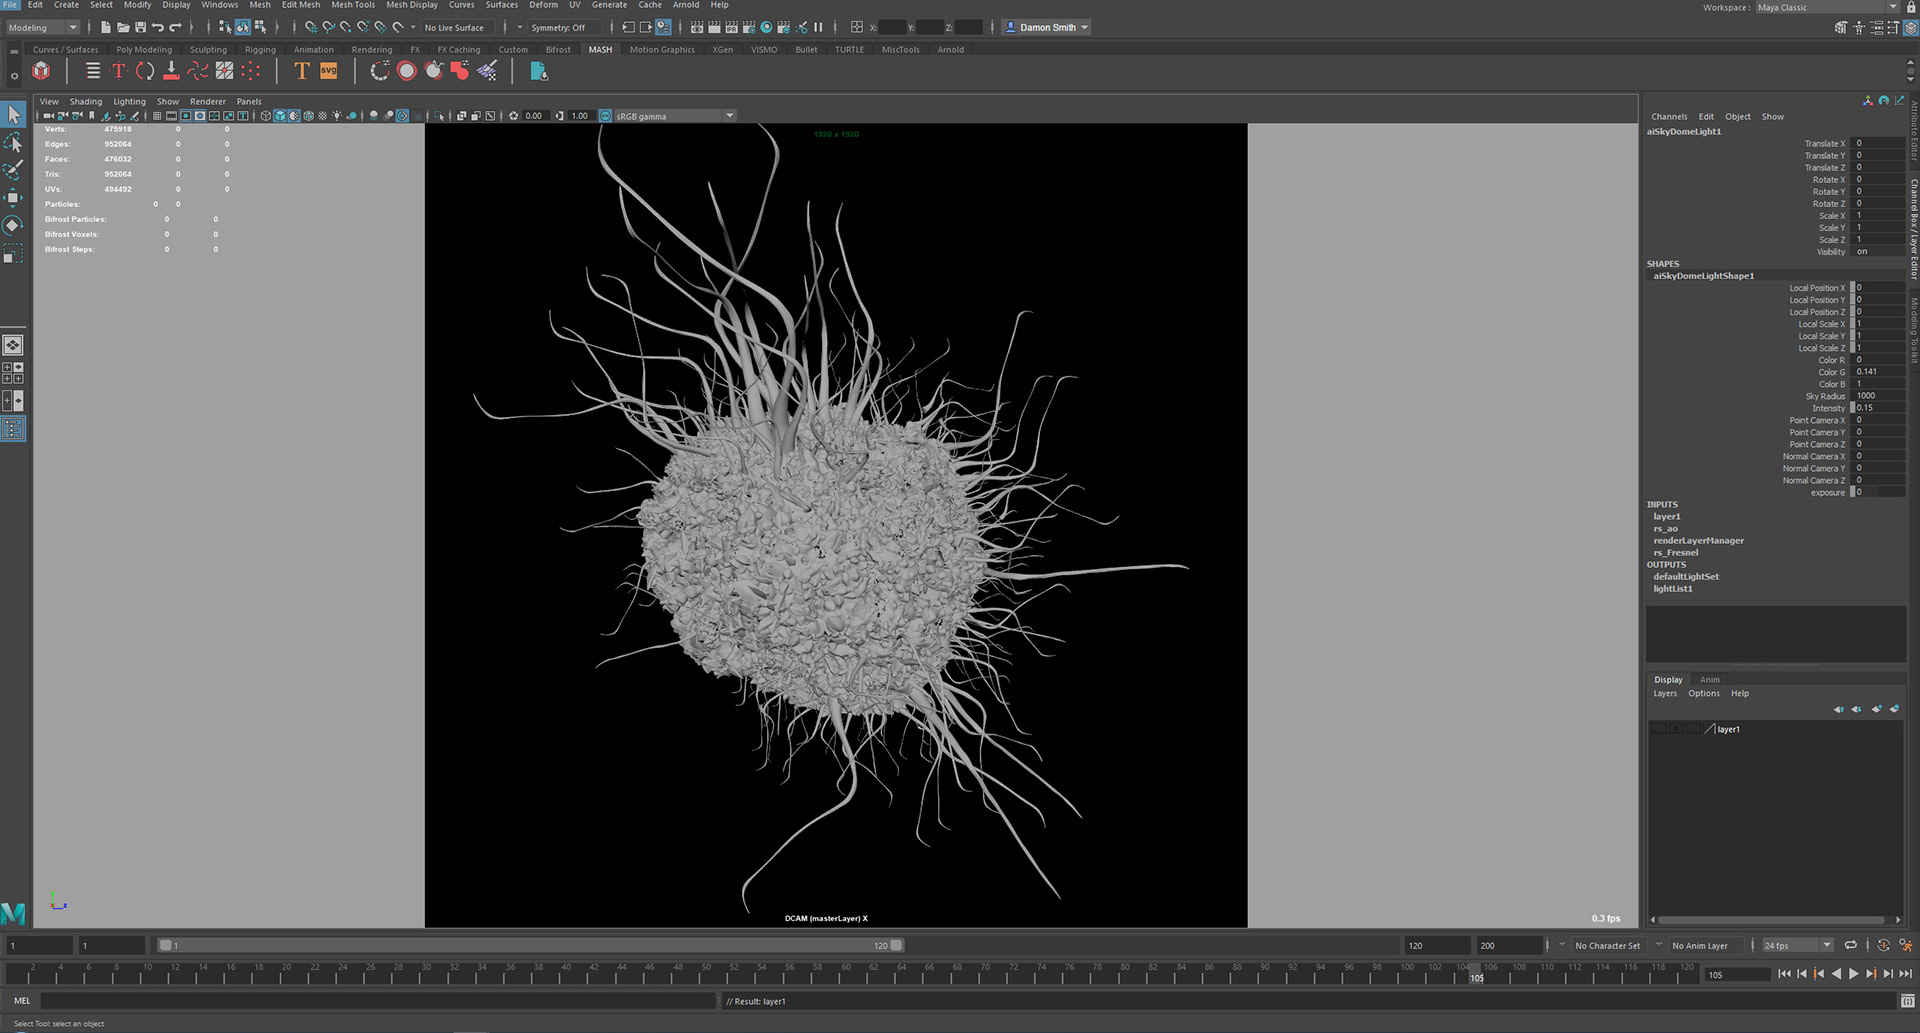This screenshot has height=1033, width=1920.
Task: Click the Create MASH Network shelf icon
Action: coord(41,71)
